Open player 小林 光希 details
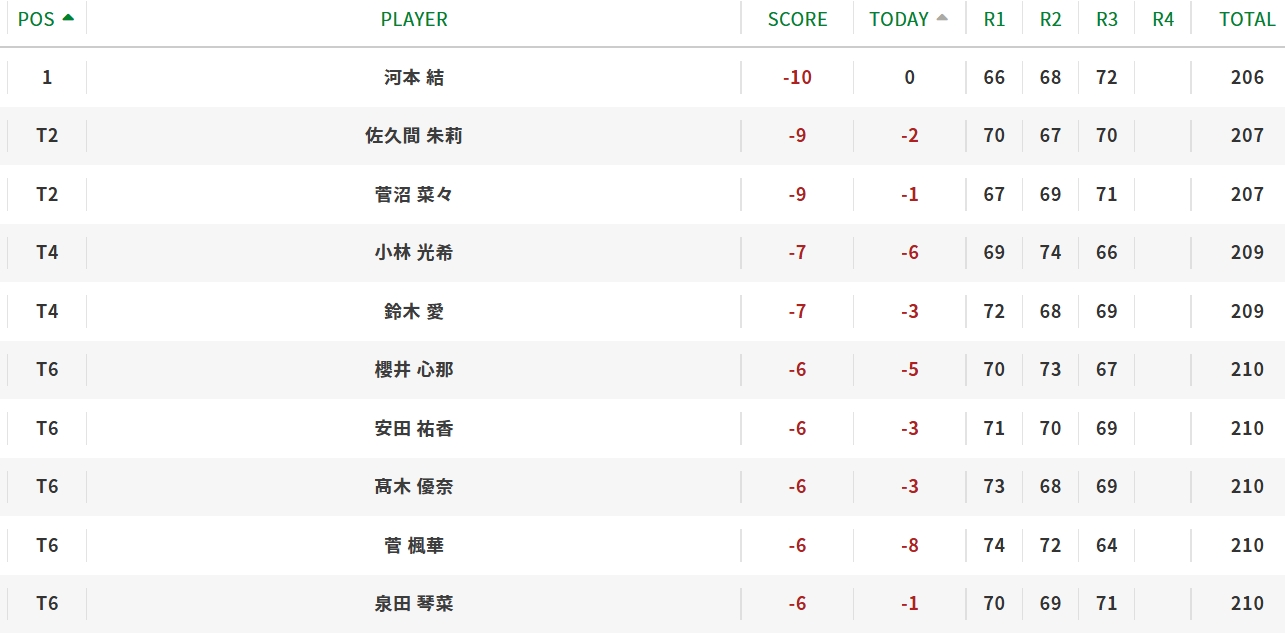This screenshot has height=633, width=1285. [414, 252]
